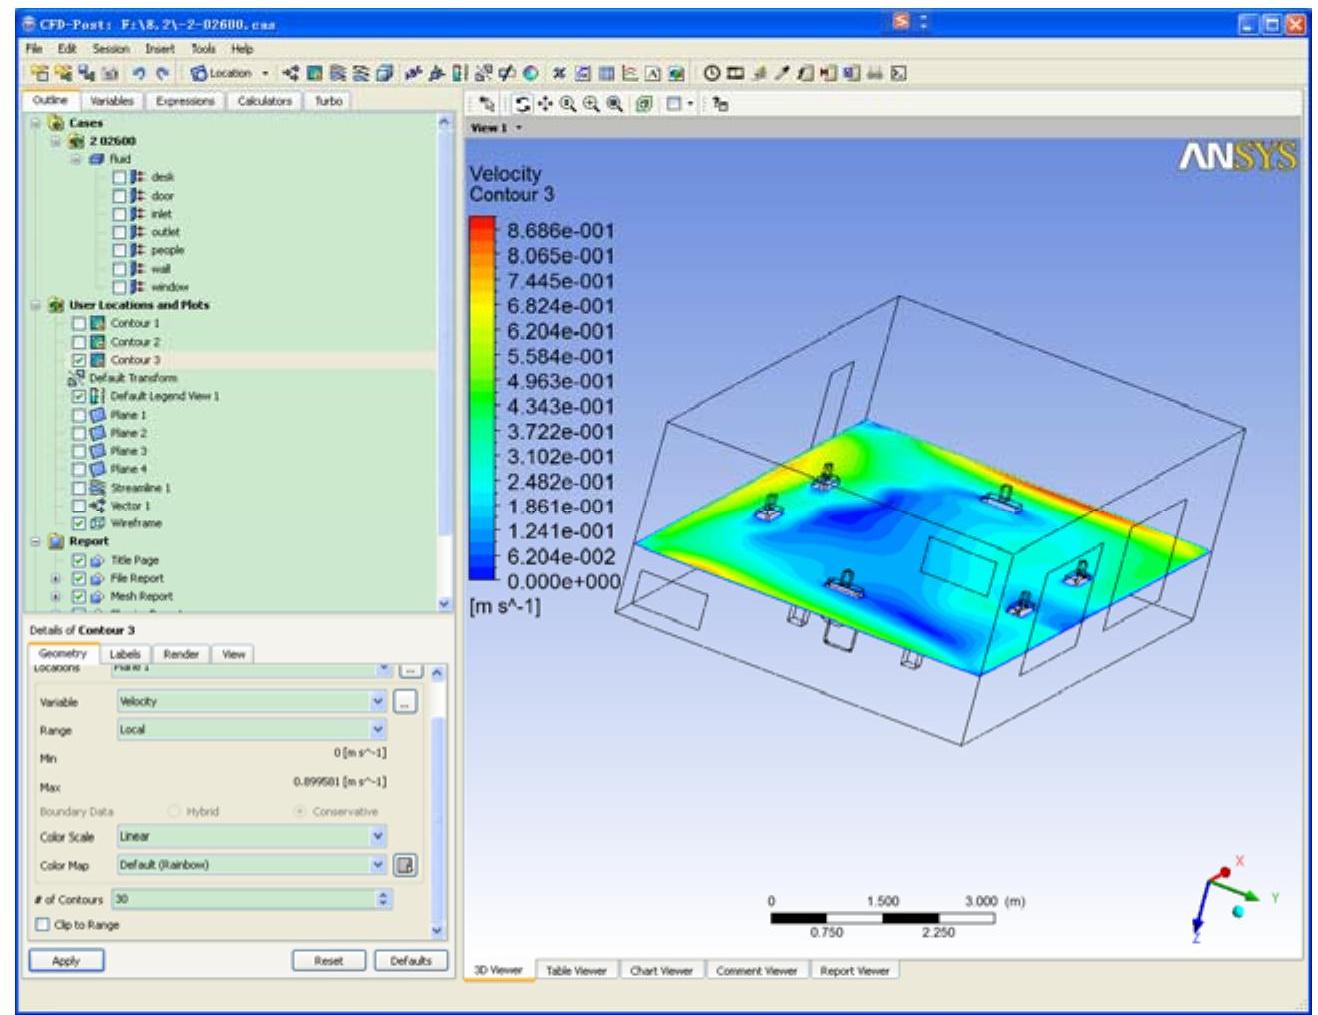
Task: Switch to the Expressions tab
Action: click(185, 101)
